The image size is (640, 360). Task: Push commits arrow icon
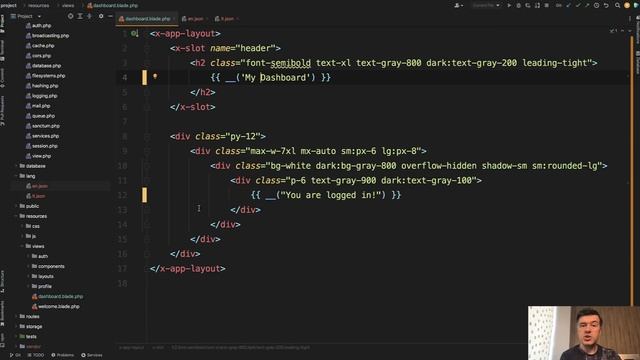click(587, 5)
